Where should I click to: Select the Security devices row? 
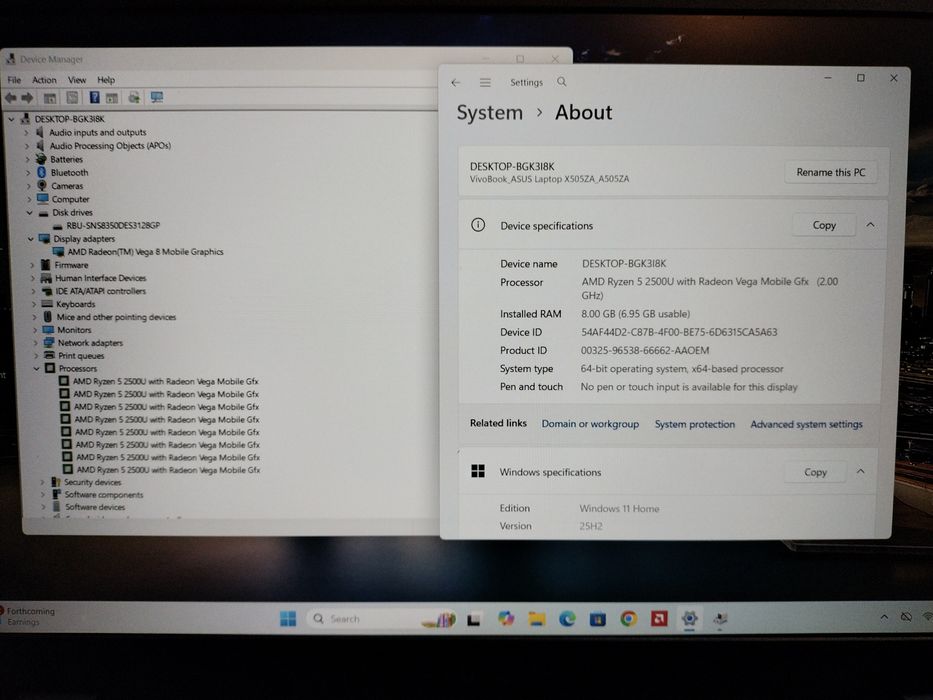[93, 482]
